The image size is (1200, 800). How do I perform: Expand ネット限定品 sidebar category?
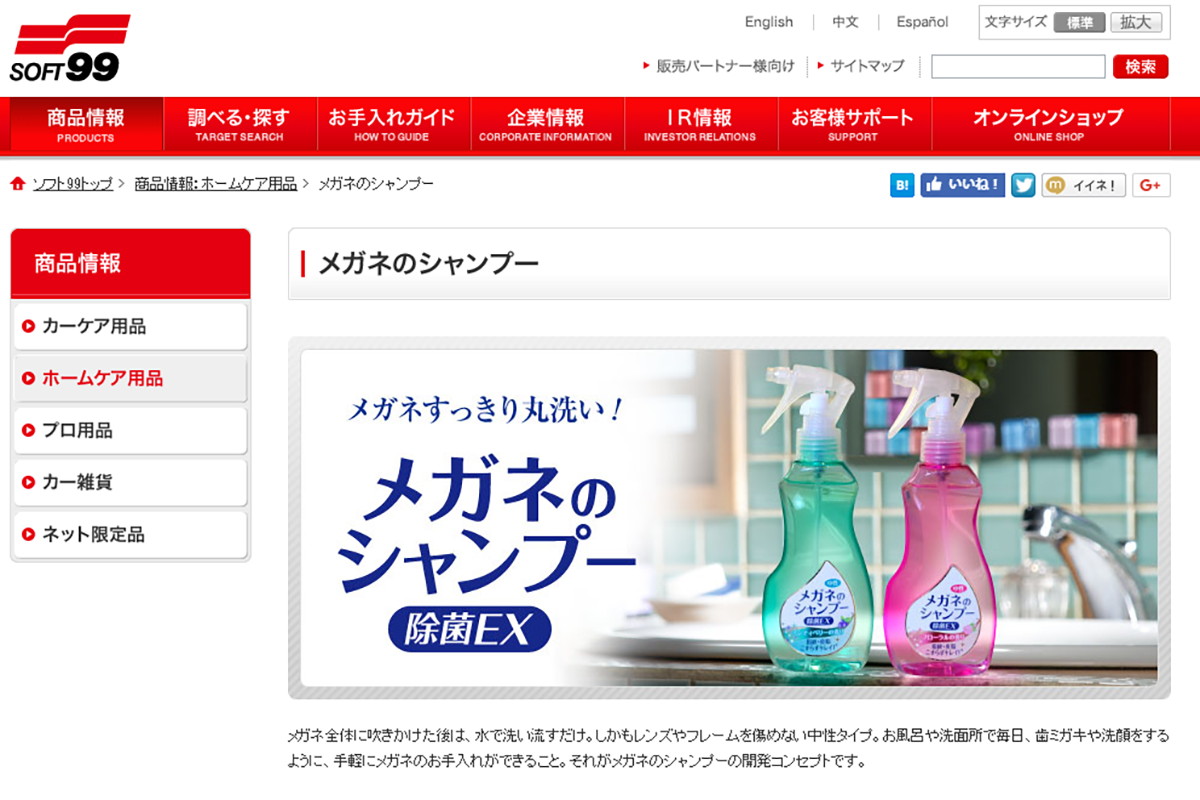tap(130, 534)
